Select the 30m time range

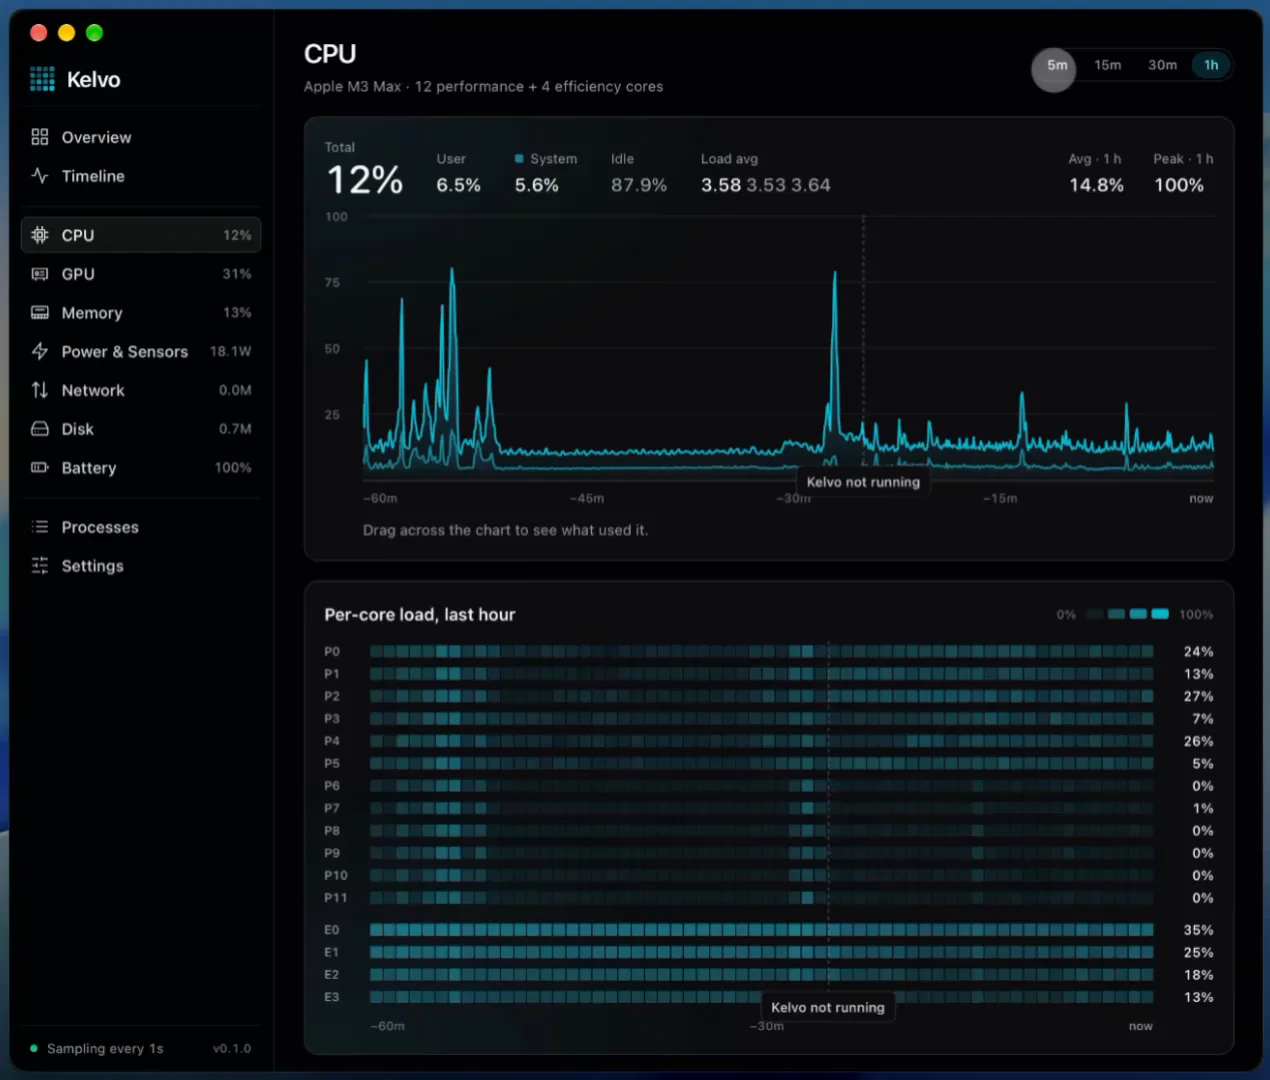[1162, 65]
